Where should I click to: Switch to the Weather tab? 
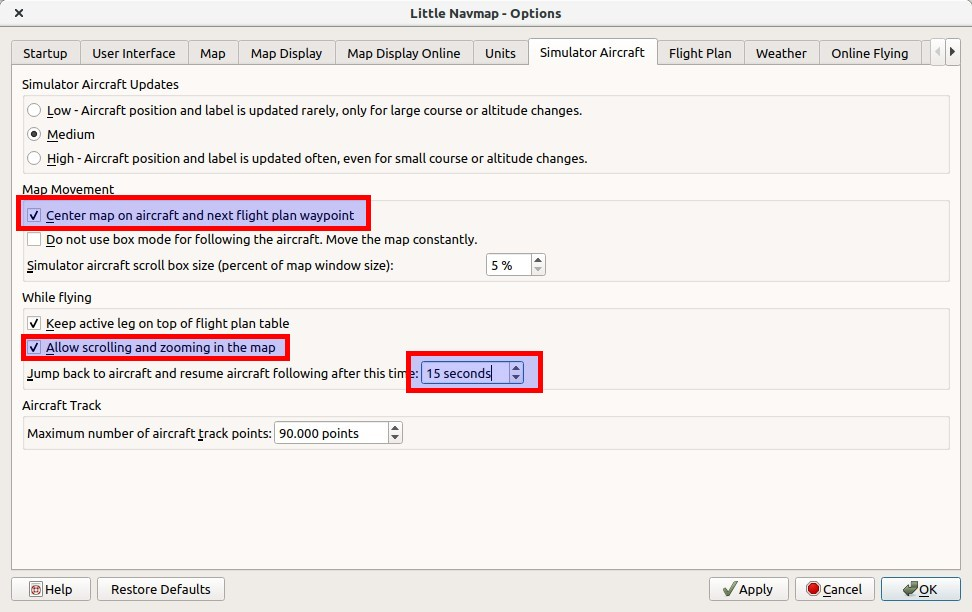(x=781, y=53)
